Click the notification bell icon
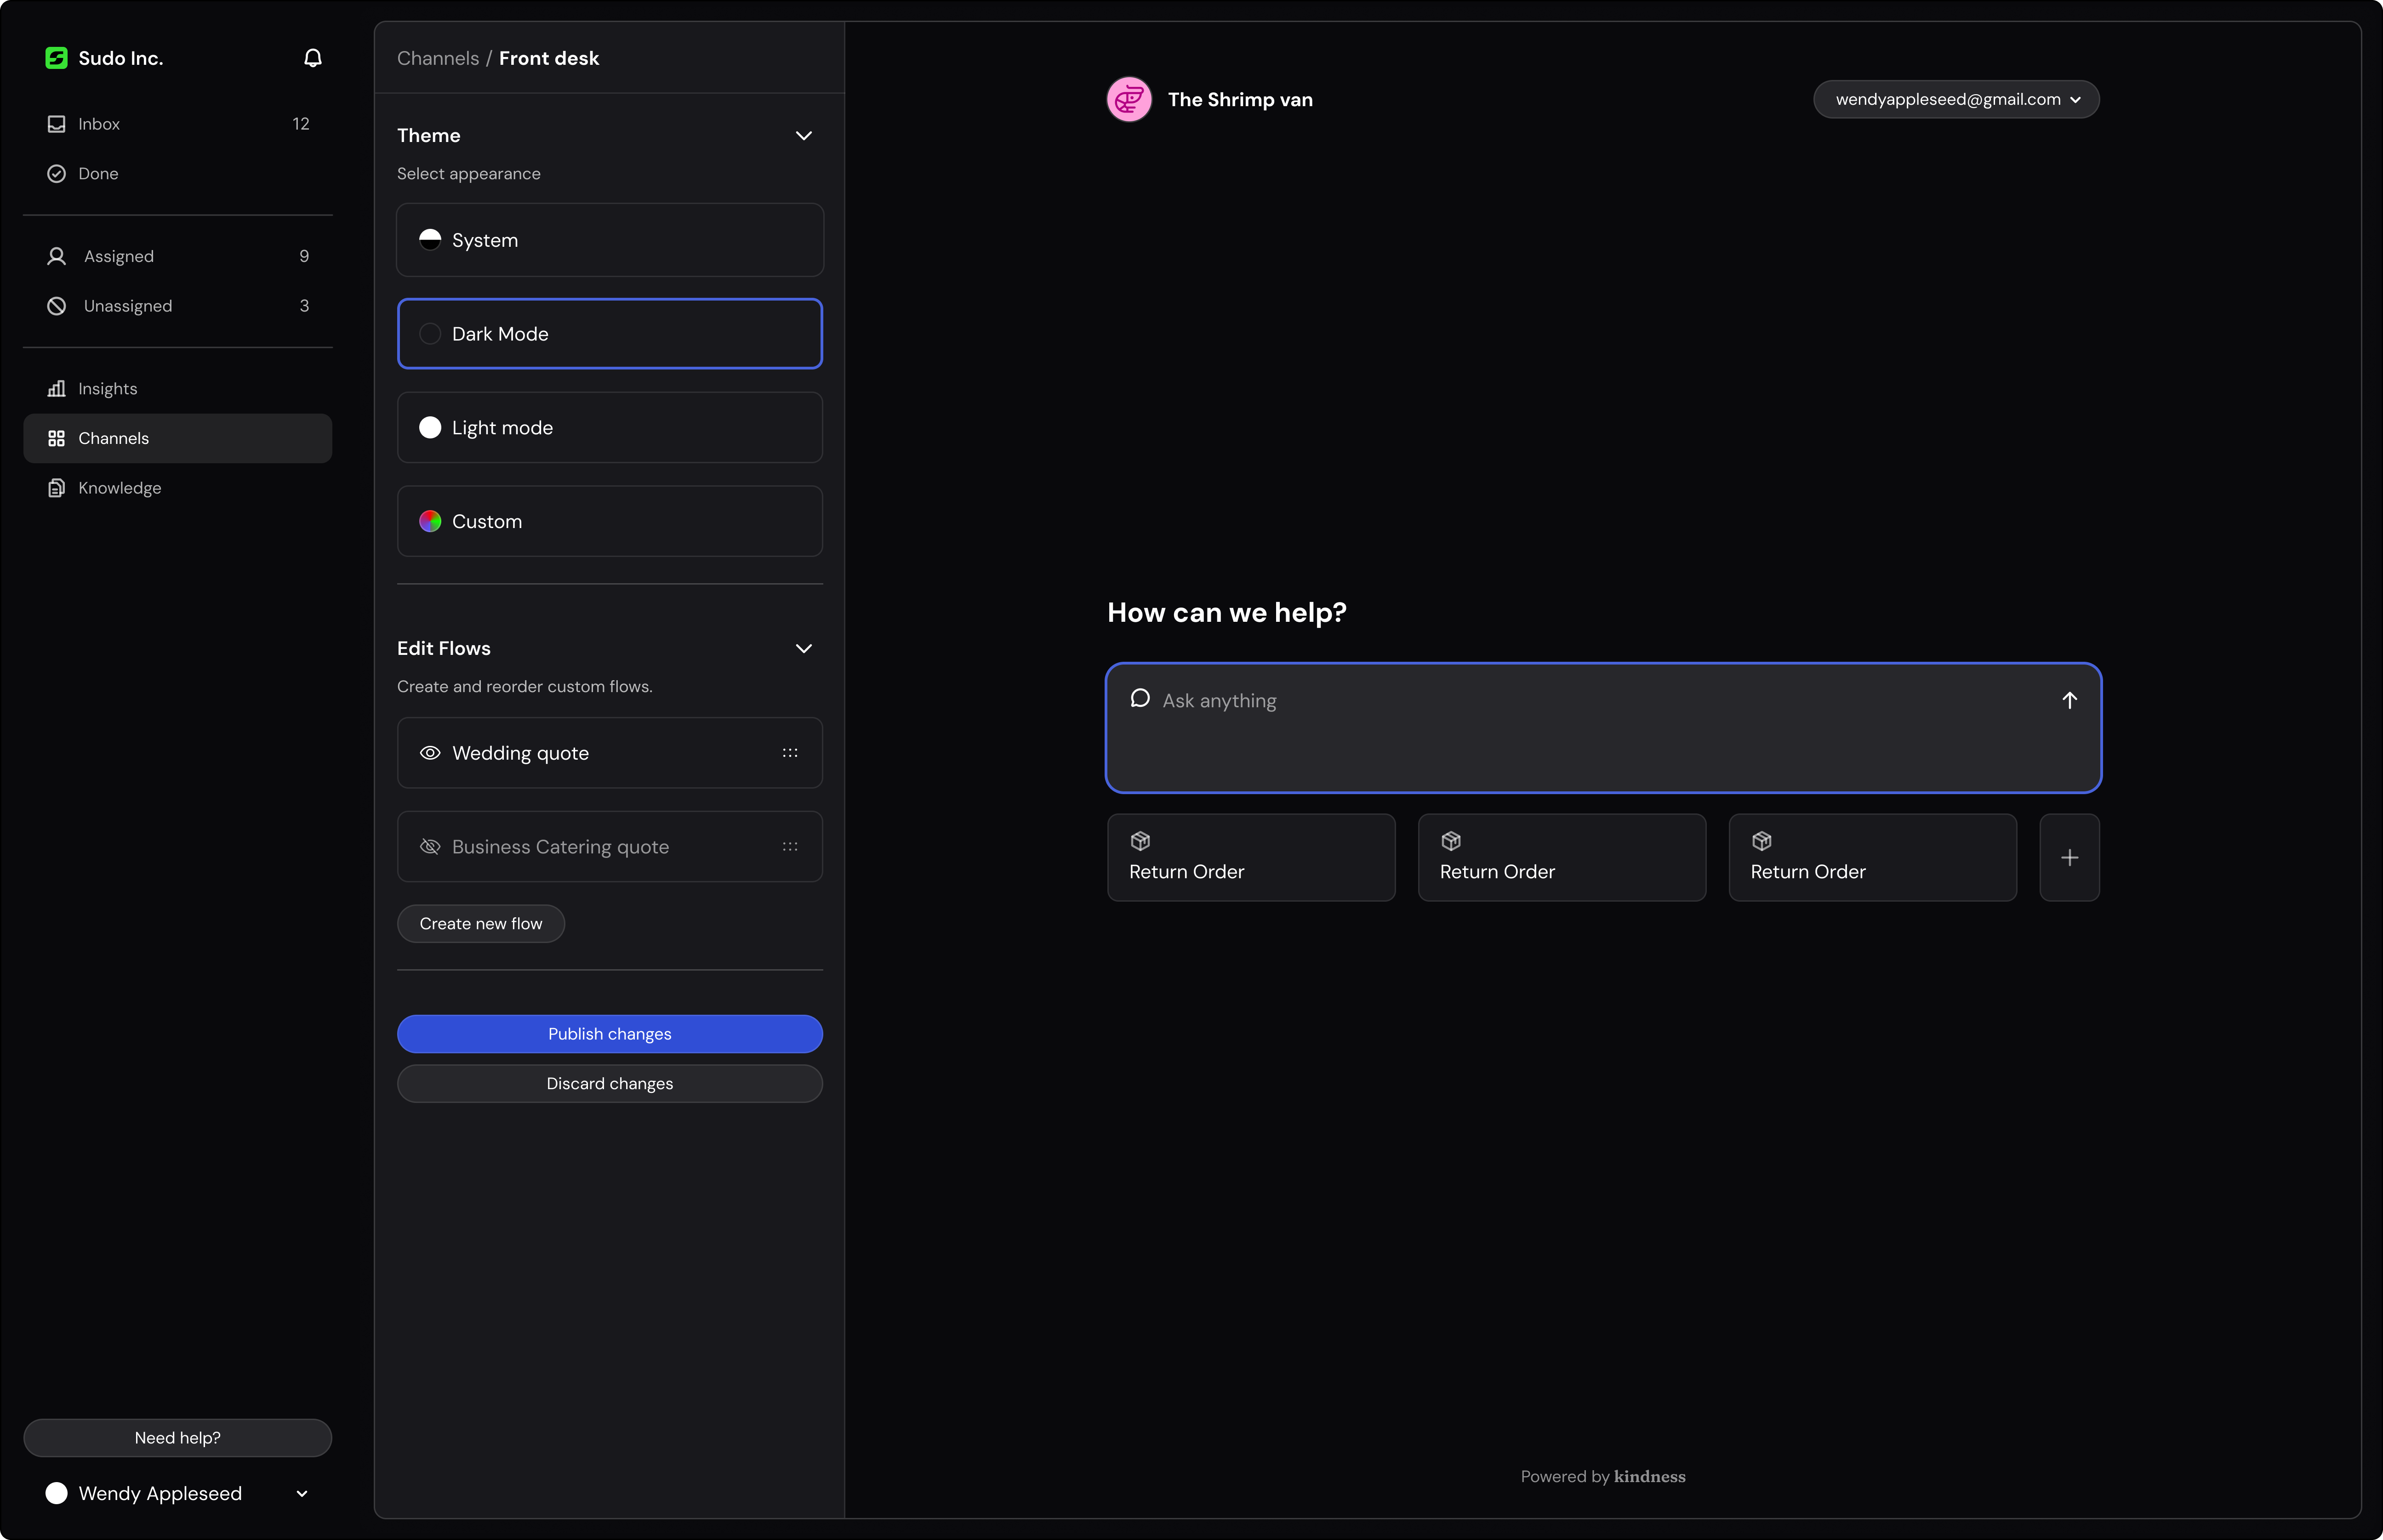This screenshot has width=2383, height=1540. click(313, 58)
